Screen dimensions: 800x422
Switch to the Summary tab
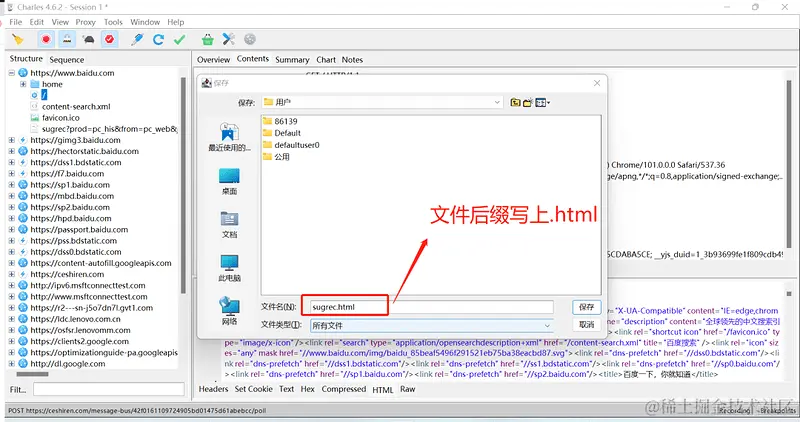292,60
